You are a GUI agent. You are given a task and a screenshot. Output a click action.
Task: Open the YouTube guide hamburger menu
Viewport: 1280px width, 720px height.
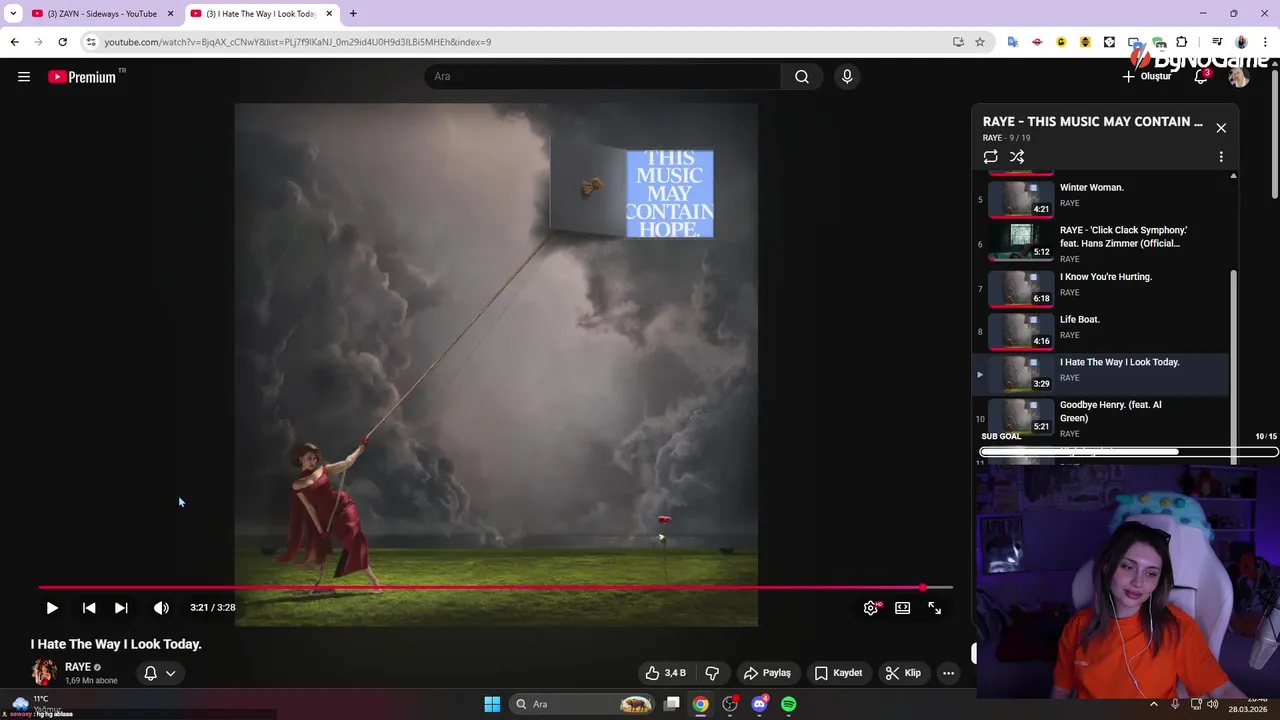[x=24, y=77]
